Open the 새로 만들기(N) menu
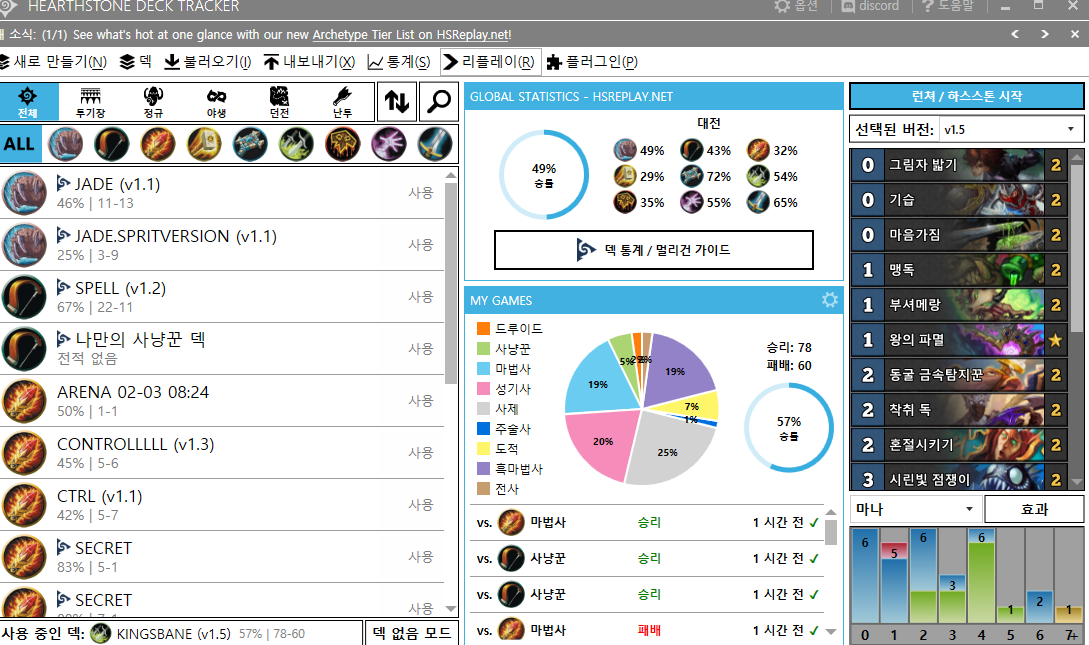The width and height of the screenshot is (1089, 645). pyautogui.click(x=53, y=62)
